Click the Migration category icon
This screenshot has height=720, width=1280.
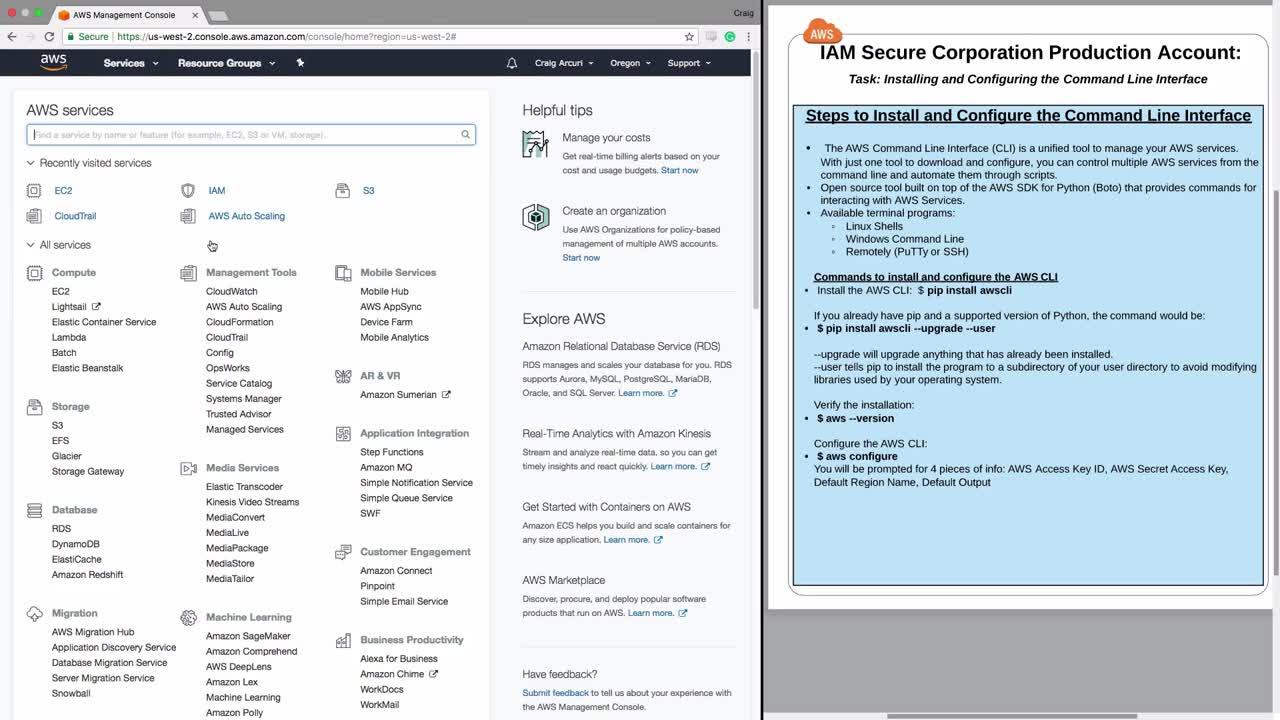coord(35,613)
